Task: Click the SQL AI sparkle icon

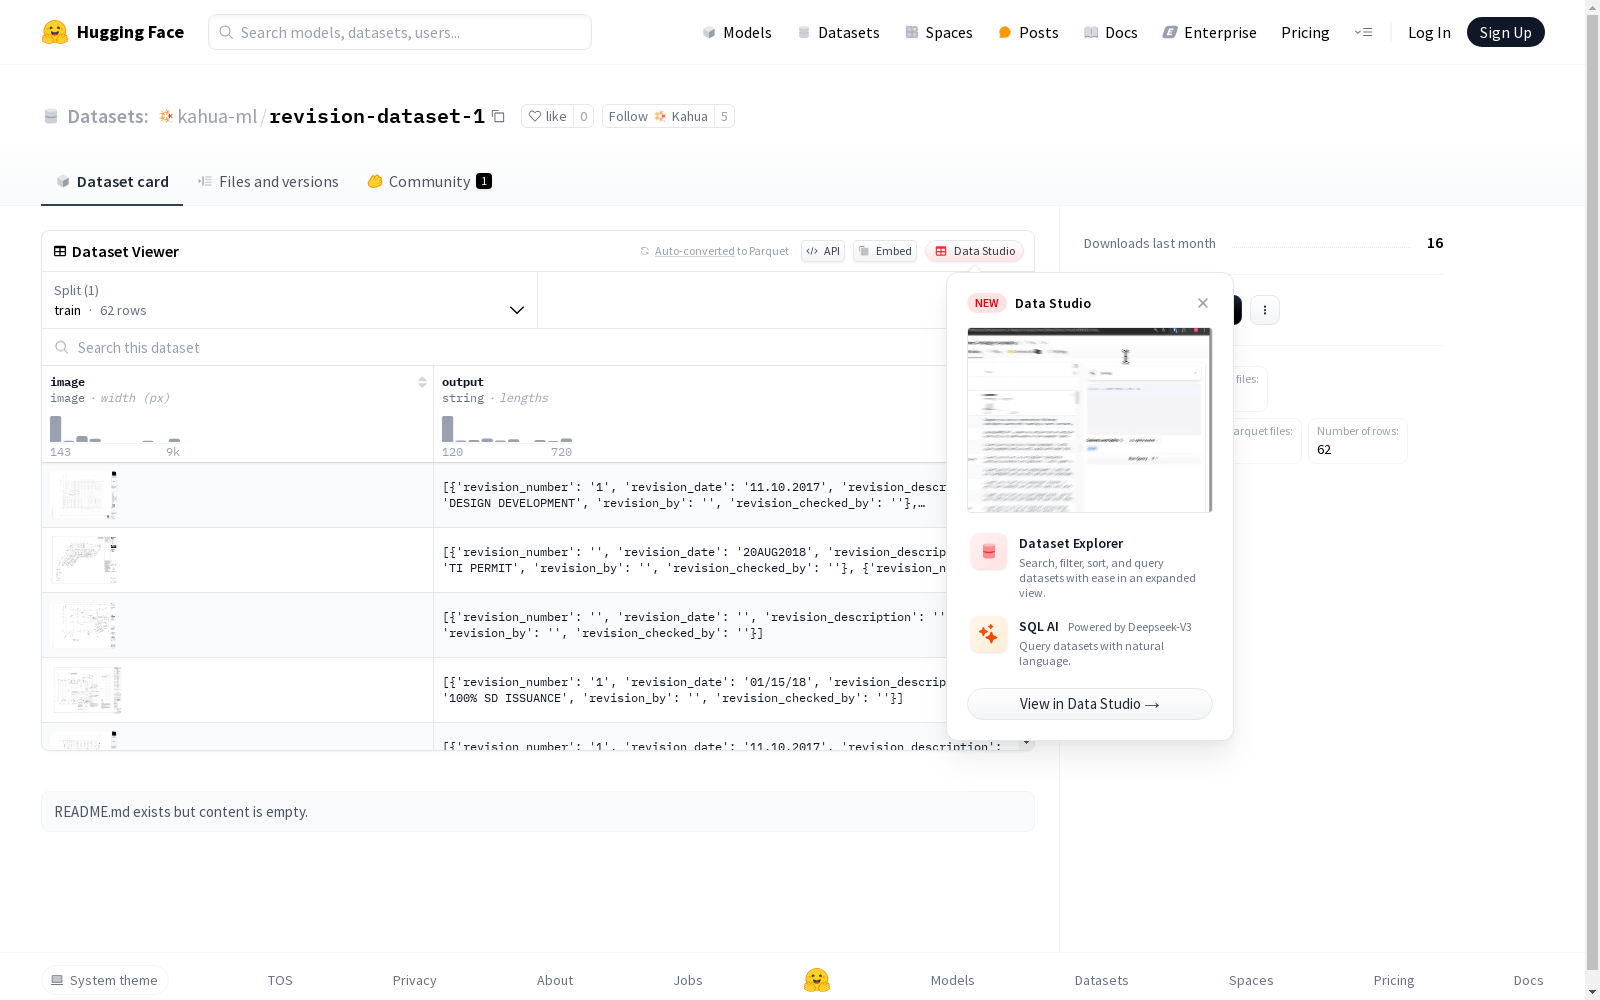Action: [x=989, y=634]
